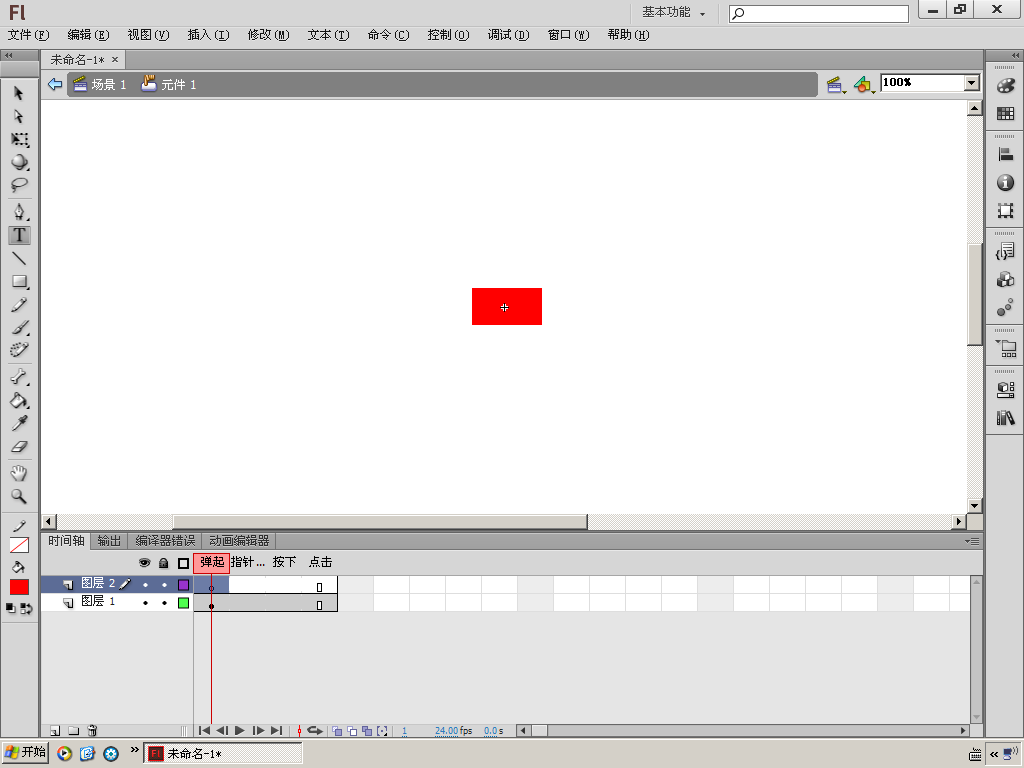
Task: Show hidden system tray icons
Action: pos(994,754)
